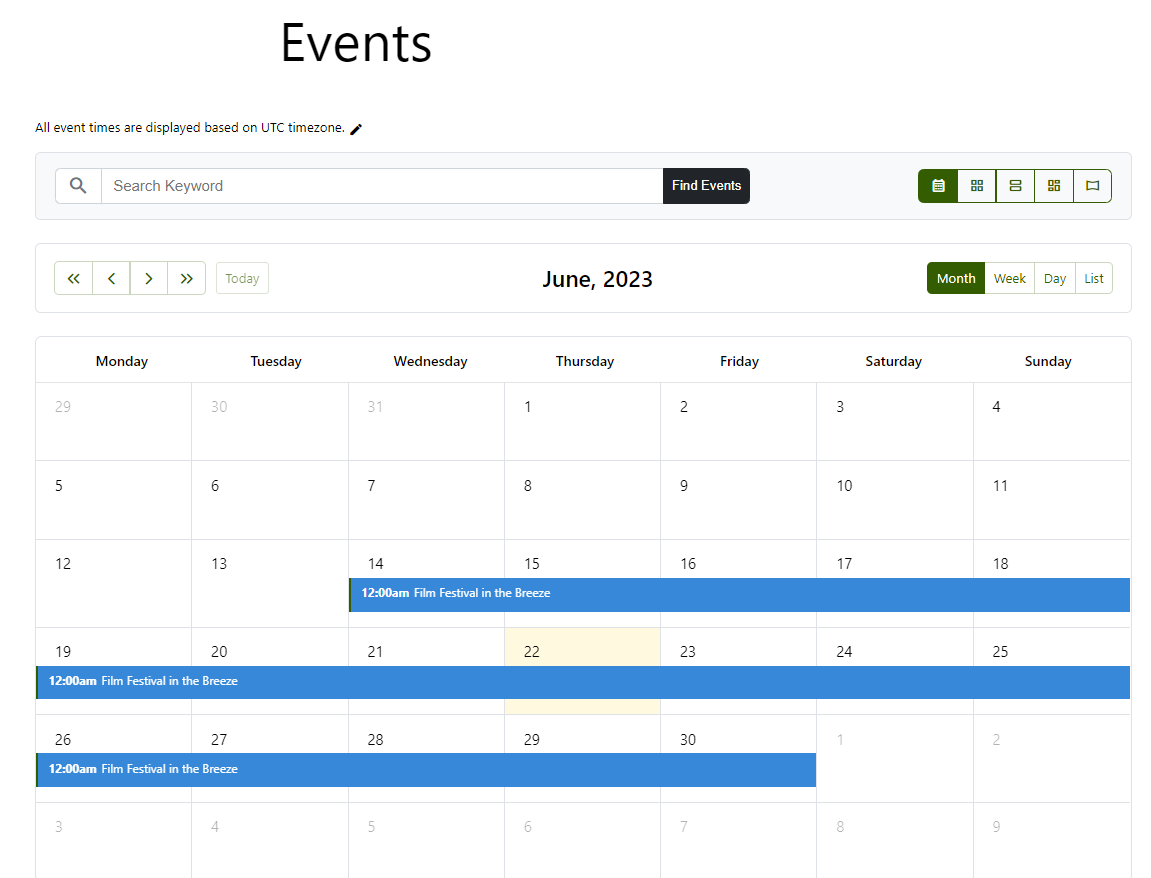1151x878 pixels.
Task: Go to previous month using the left chevron
Action: 111,278
